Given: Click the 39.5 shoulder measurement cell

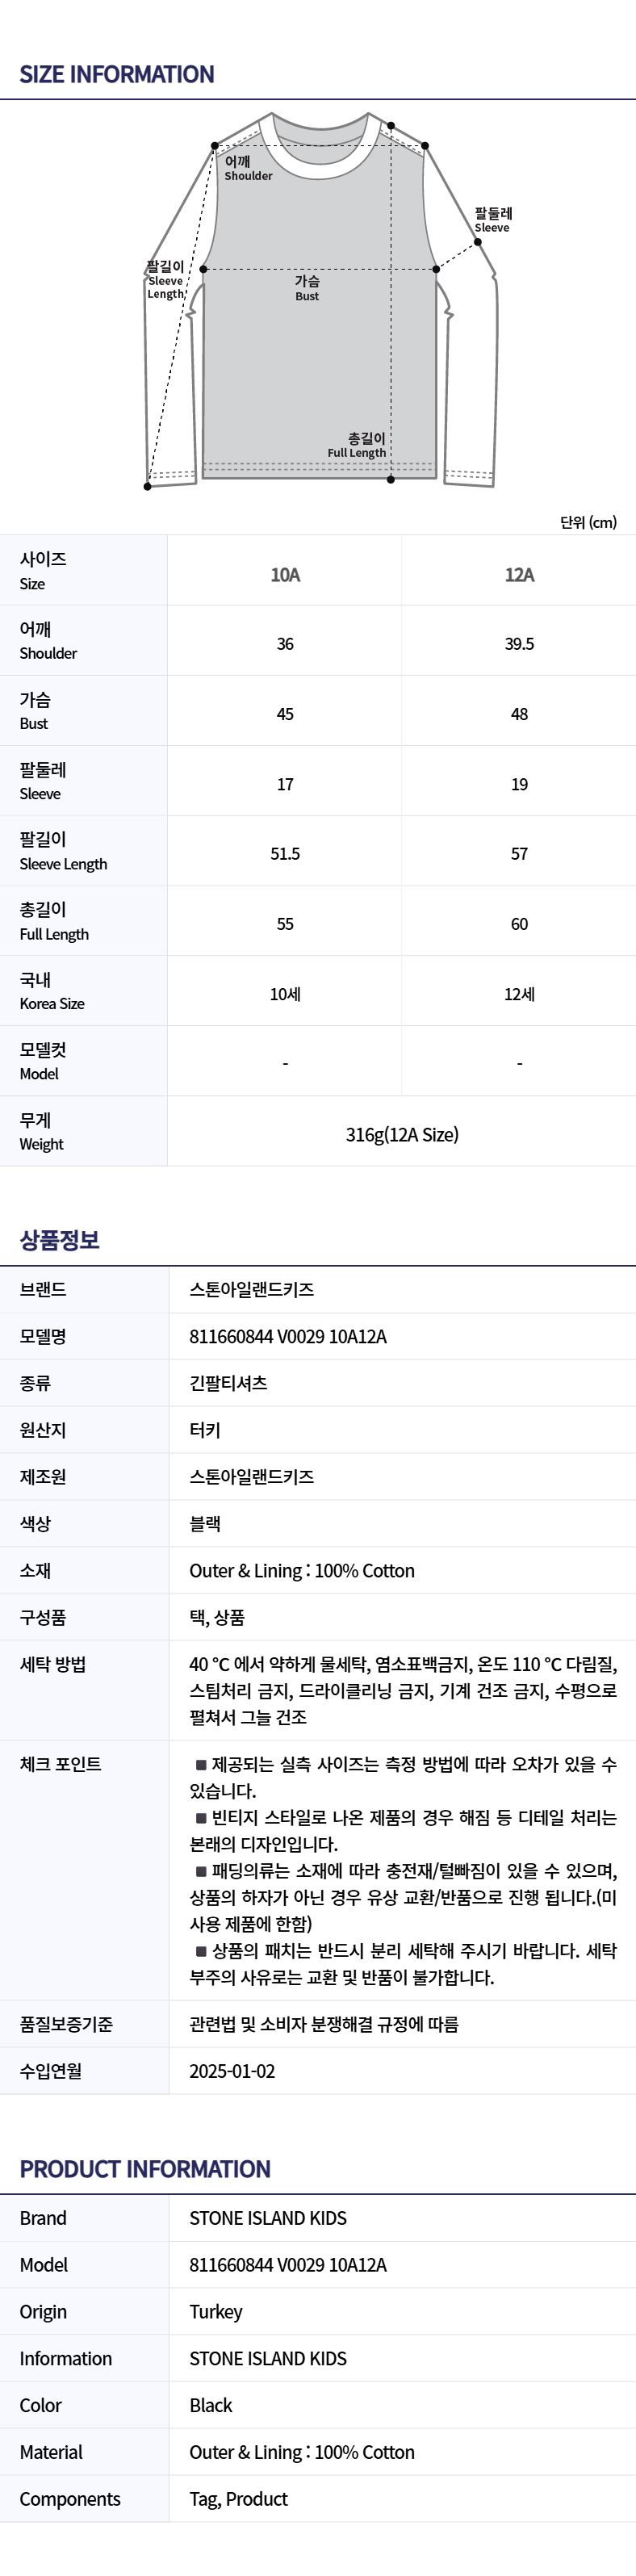Looking at the screenshot, I should coord(519,644).
